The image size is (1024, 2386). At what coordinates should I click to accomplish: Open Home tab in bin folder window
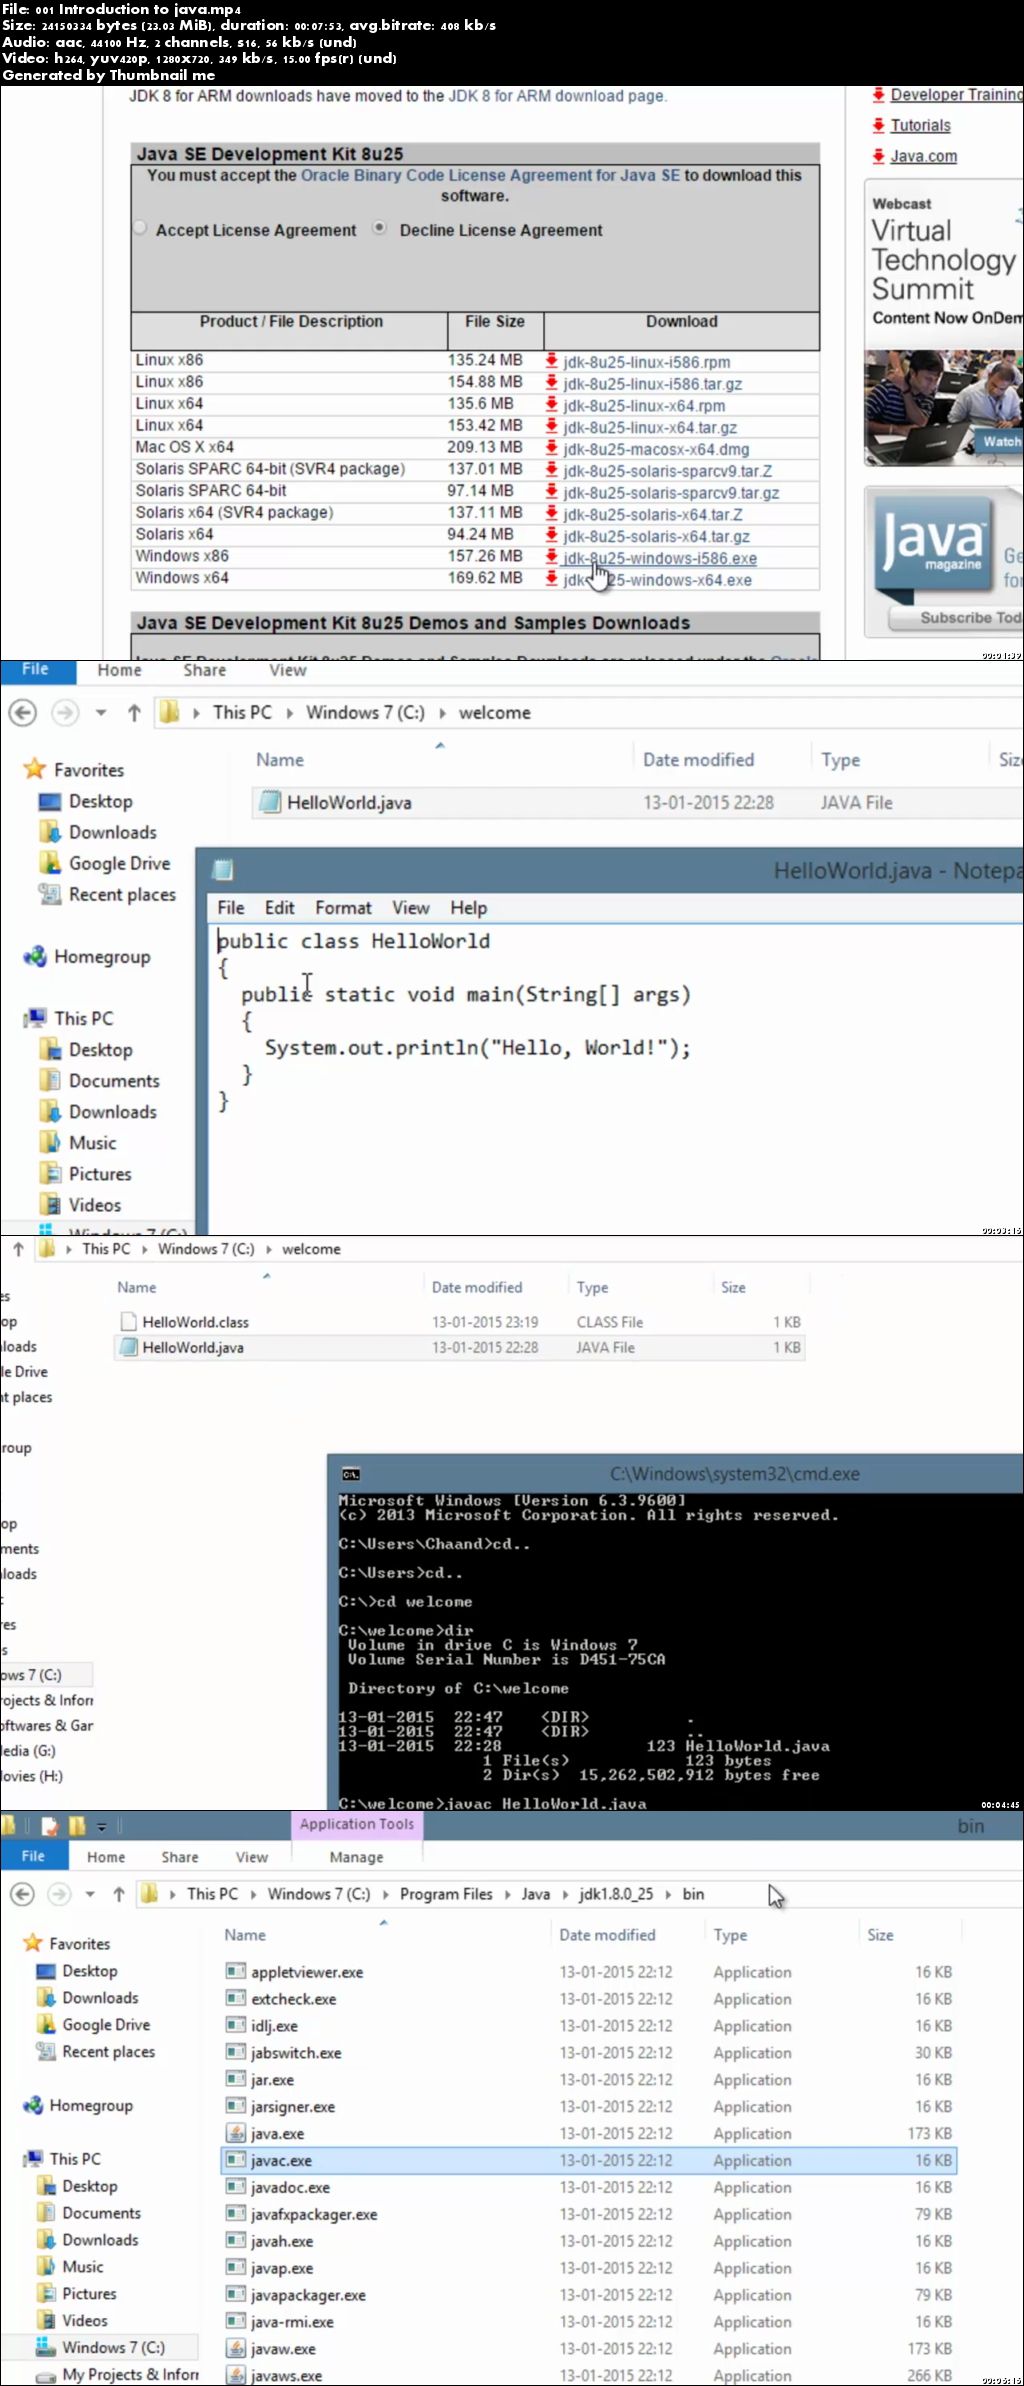coord(106,1857)
